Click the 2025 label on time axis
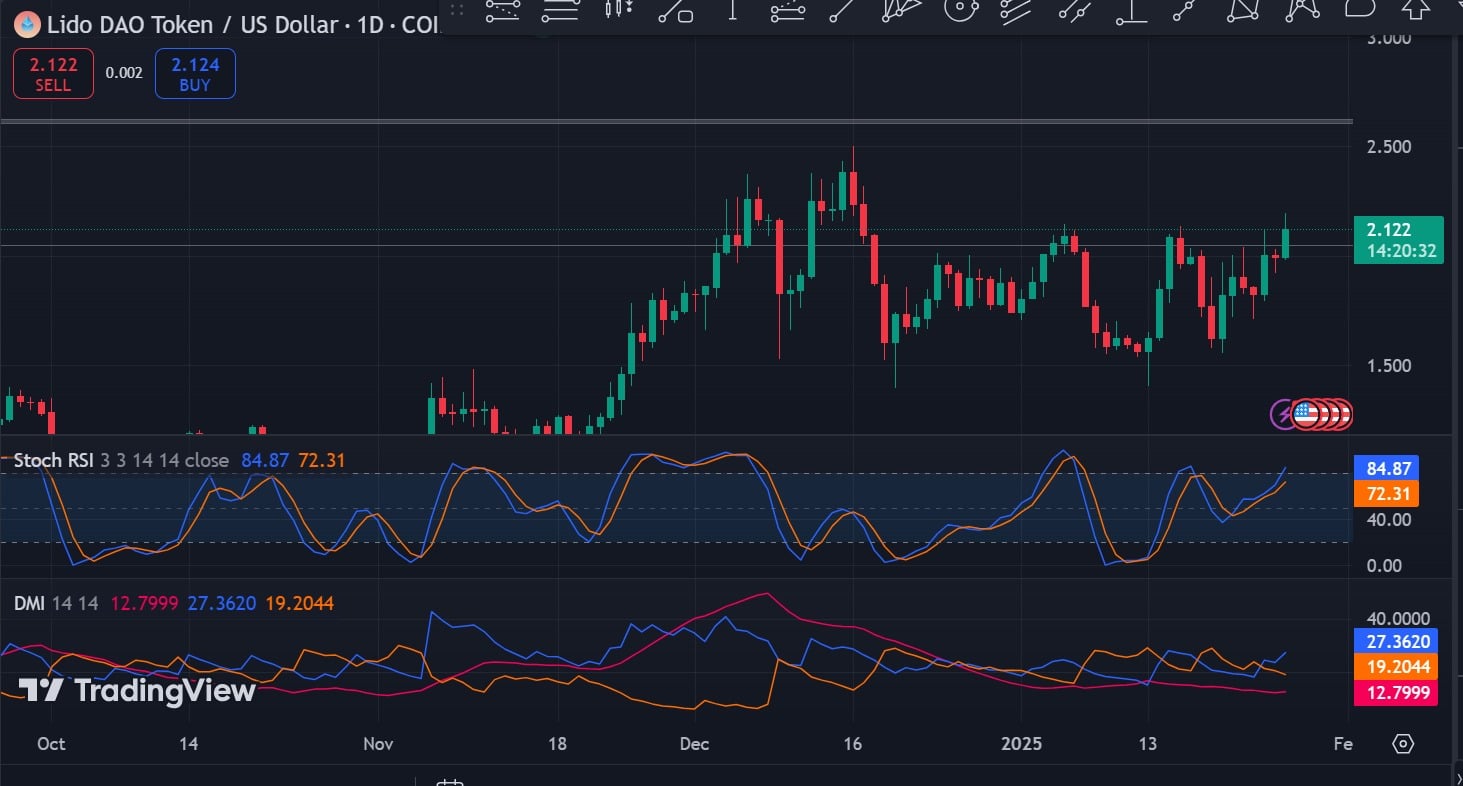1463x786 pixels. [x=1021, y=744]
